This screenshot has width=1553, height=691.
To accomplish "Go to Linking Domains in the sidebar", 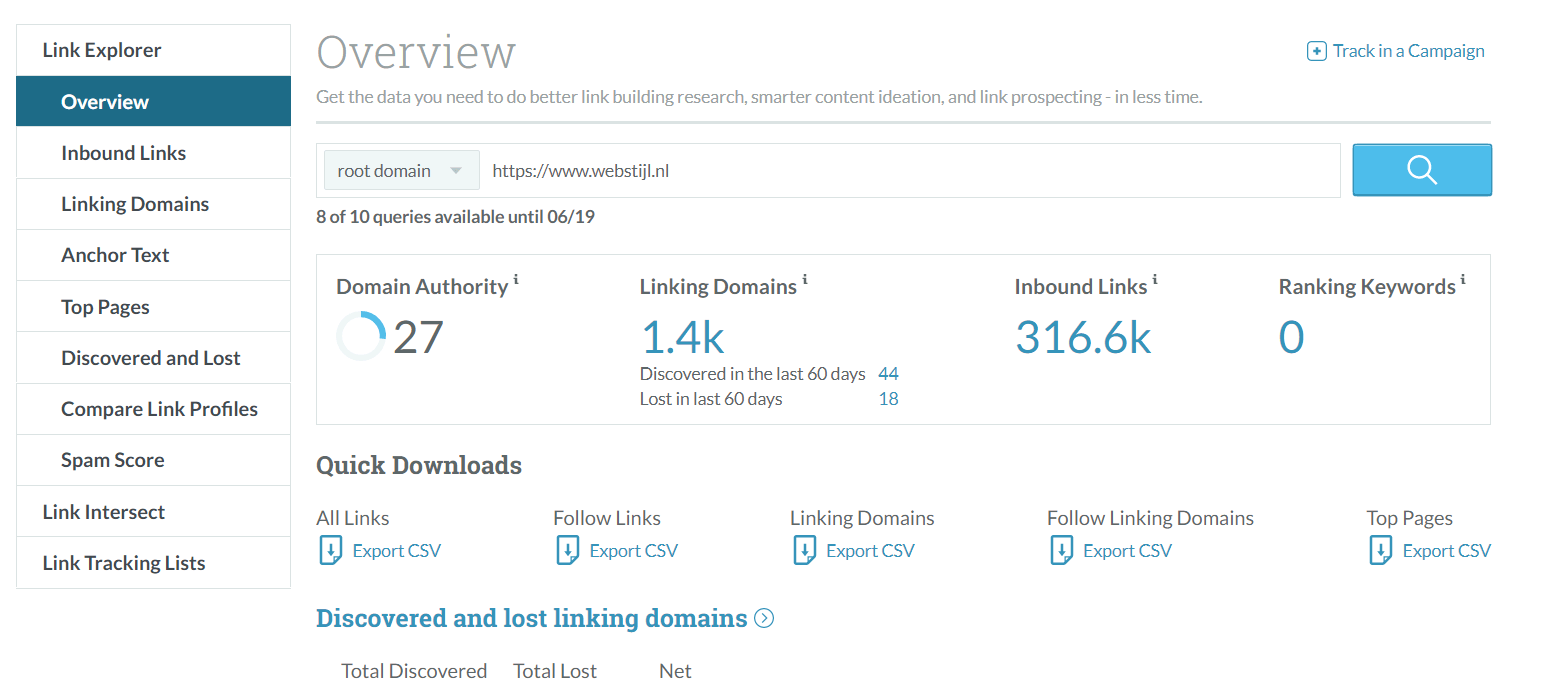I will 153,204.
